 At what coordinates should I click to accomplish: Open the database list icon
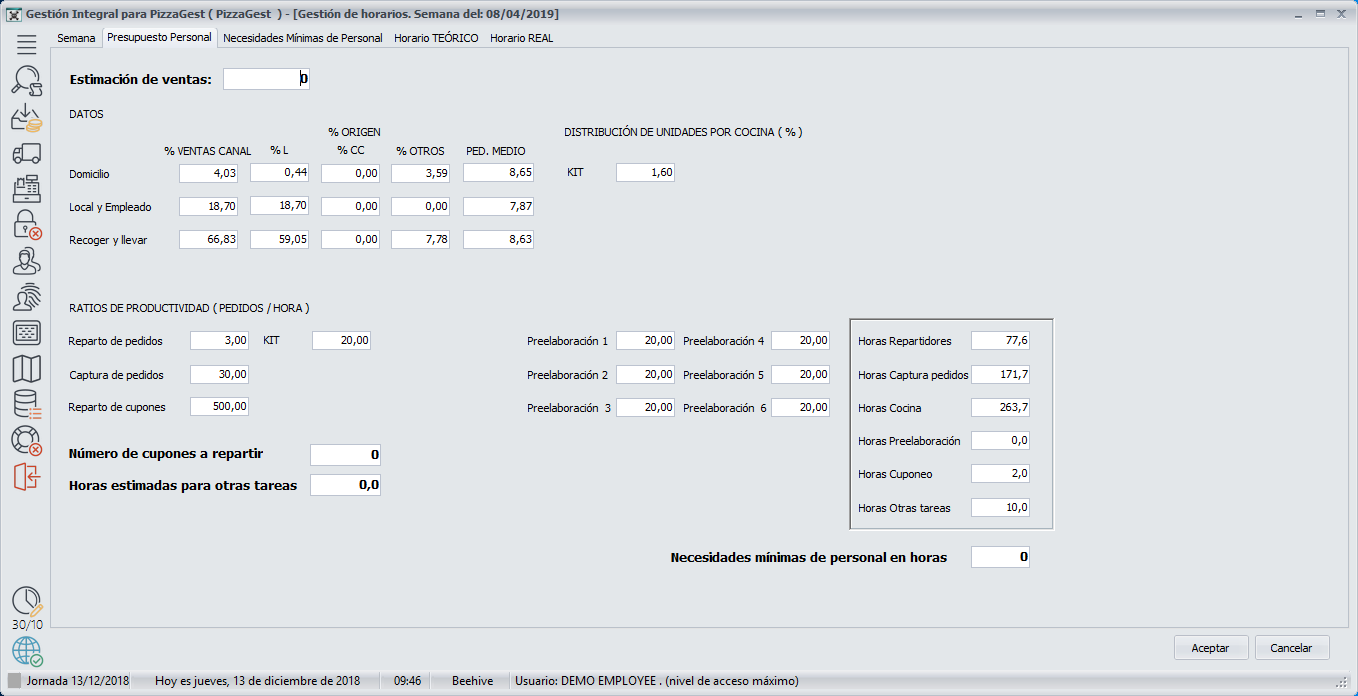click(x=27, y=405)
